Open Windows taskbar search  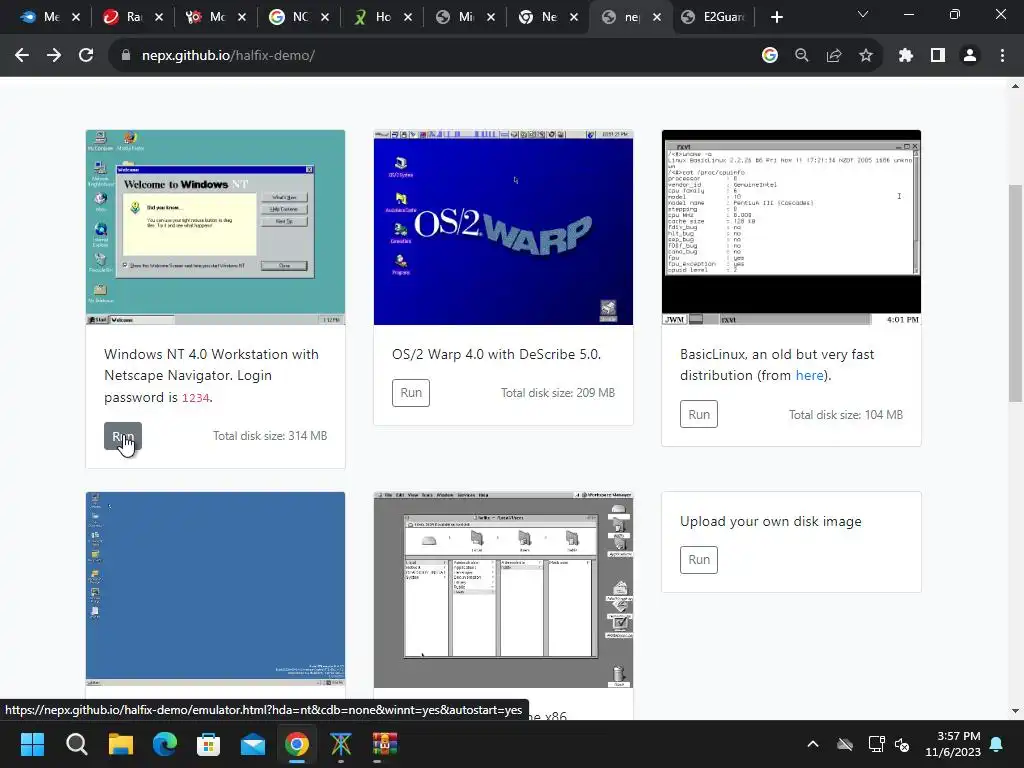tap(76, 744)
